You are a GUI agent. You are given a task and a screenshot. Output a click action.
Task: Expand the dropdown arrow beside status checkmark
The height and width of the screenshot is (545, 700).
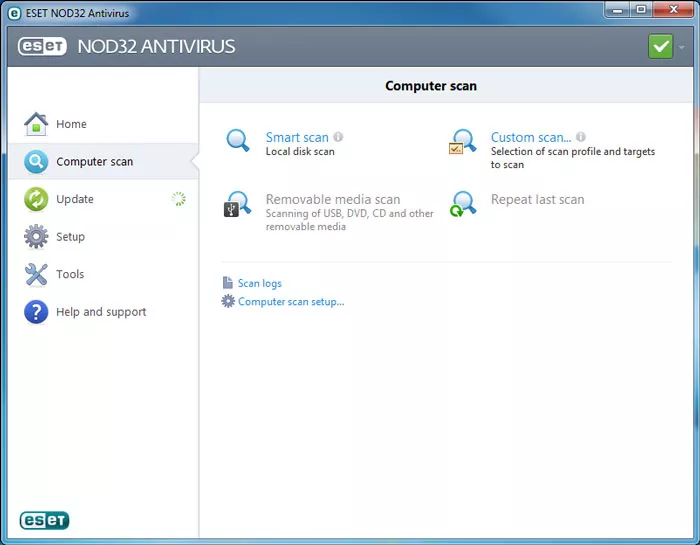[x=681, y=47]
